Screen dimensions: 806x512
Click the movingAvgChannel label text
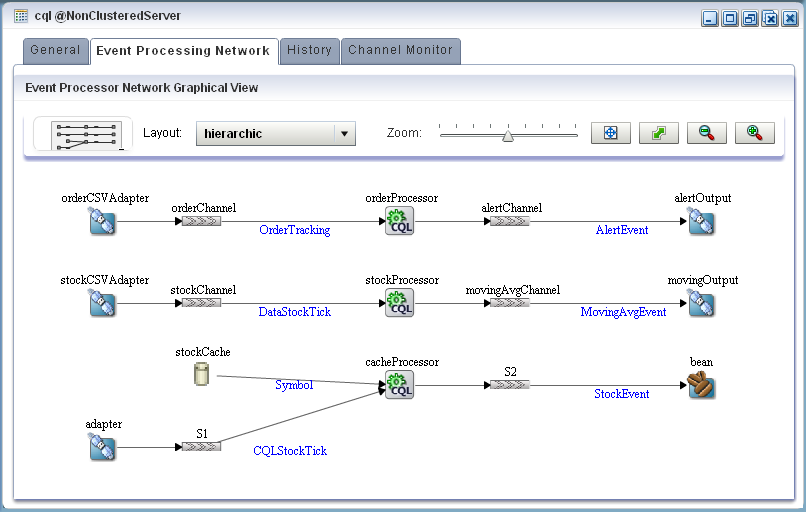tap(512, 290)
